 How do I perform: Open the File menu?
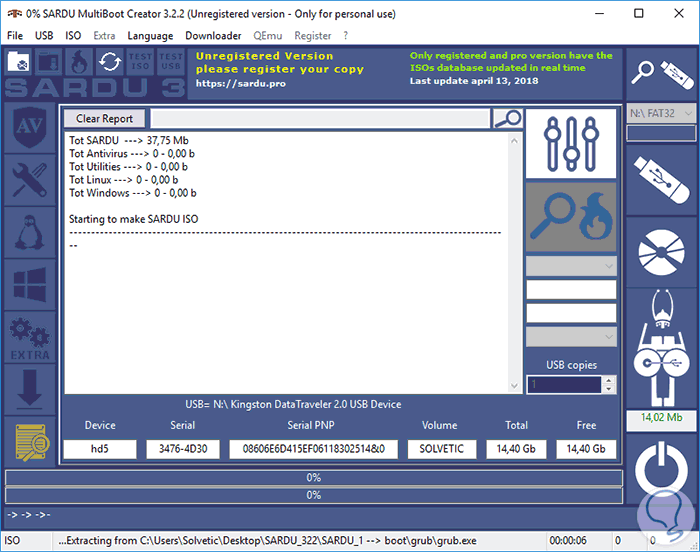click(15, 36)
